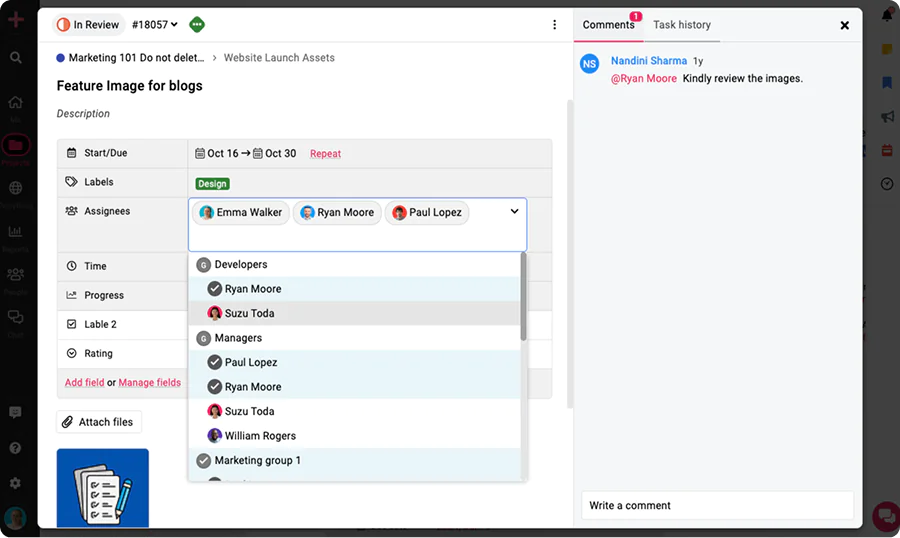Image resolution: width=900 pixels, height=538 pixels.
Task: Close the task detail panel
Action: (x=844, y=25)
